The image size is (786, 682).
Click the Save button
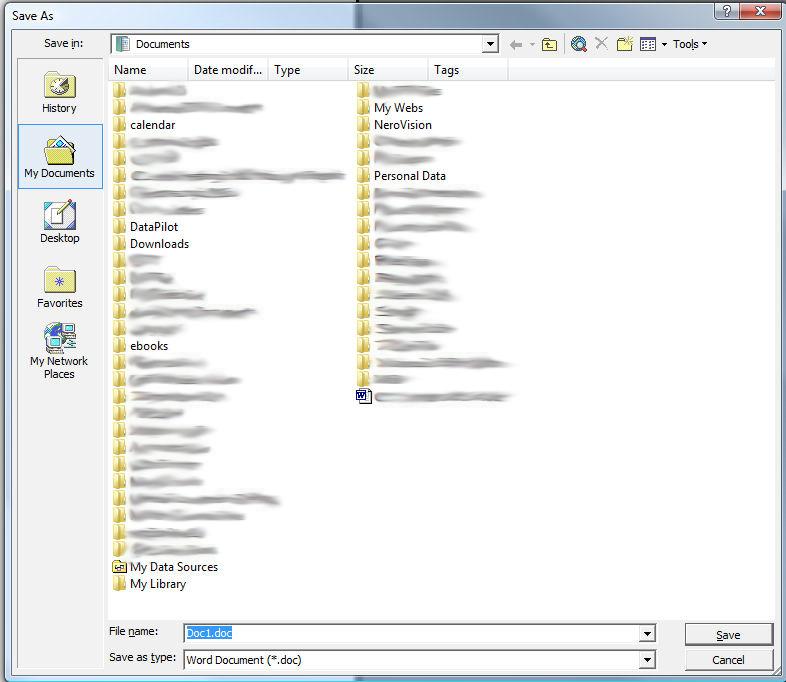[x=728, y=634]
